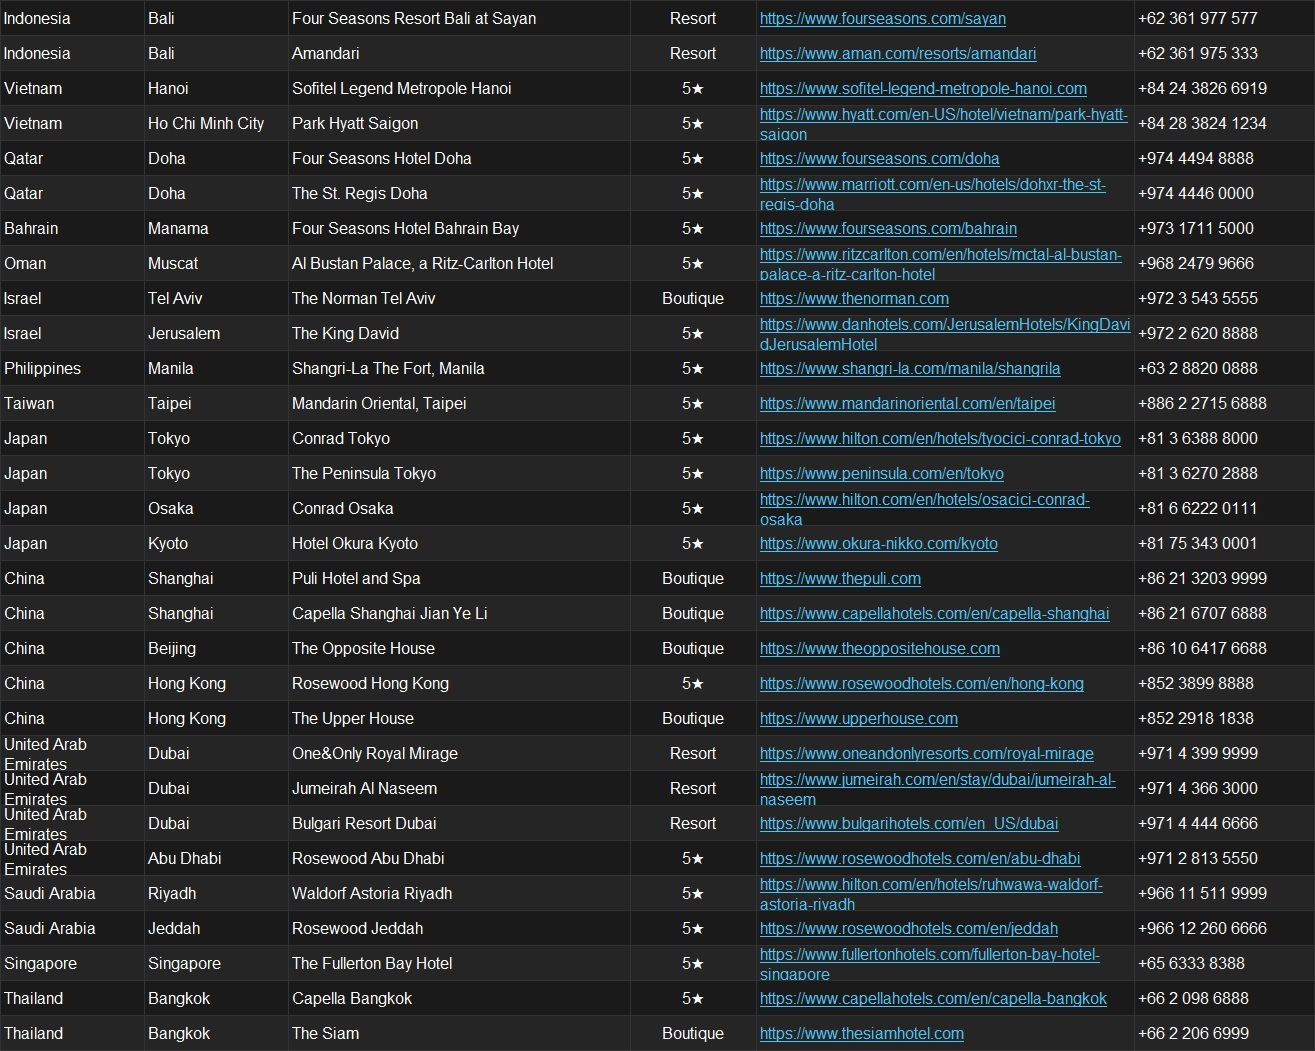
Task: Visit the thenorman.com link
Action: coord(854,299)
